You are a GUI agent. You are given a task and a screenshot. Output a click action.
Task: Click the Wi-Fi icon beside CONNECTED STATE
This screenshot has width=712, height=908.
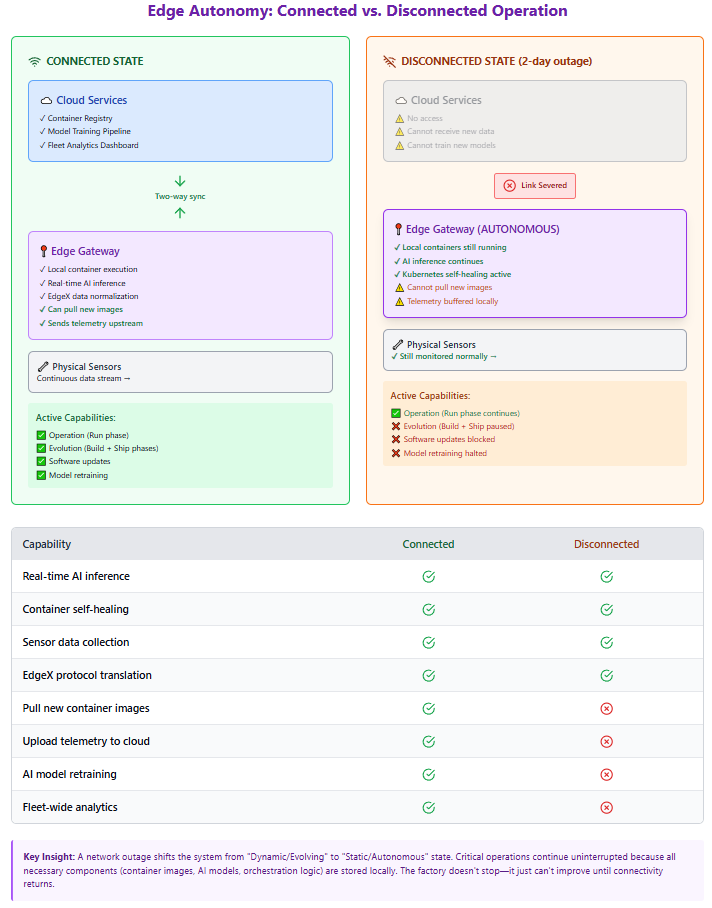pyautogui.click(x=35, y=62)
